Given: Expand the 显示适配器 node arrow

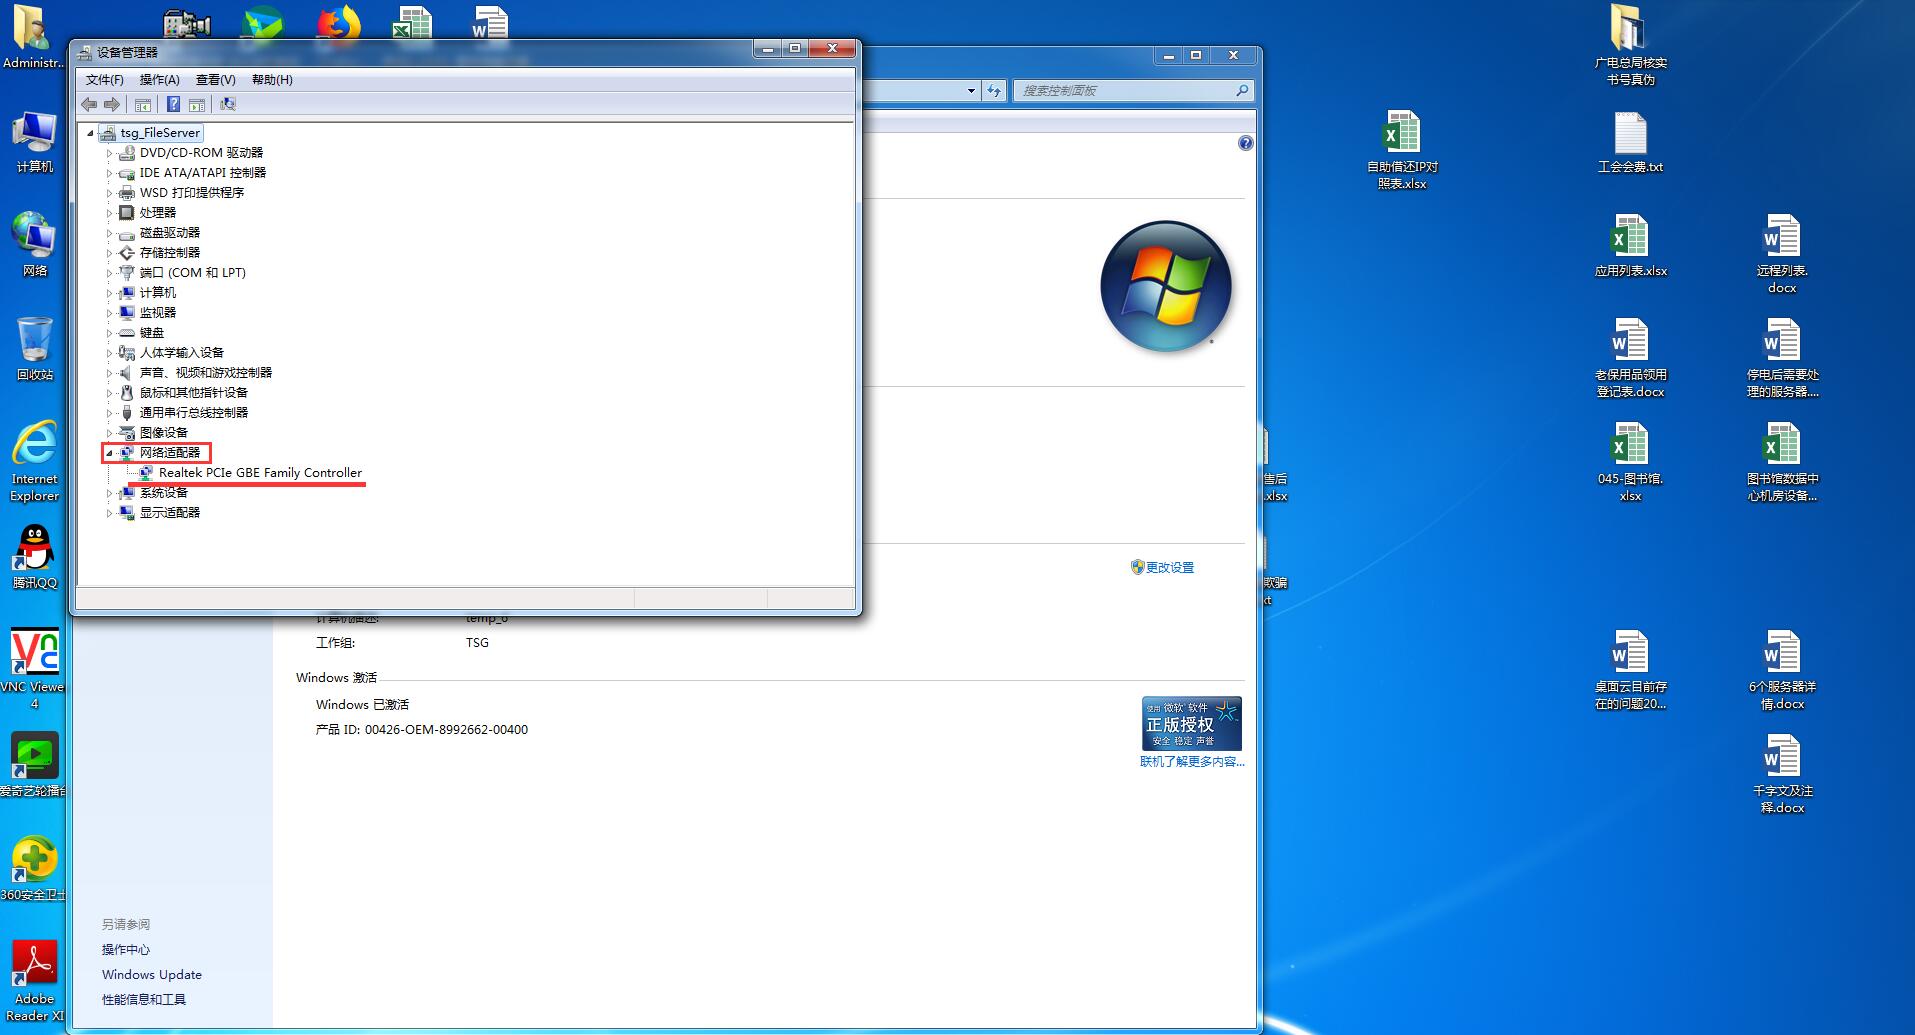Looking at the screenshot, I should (x=110, y=513).
